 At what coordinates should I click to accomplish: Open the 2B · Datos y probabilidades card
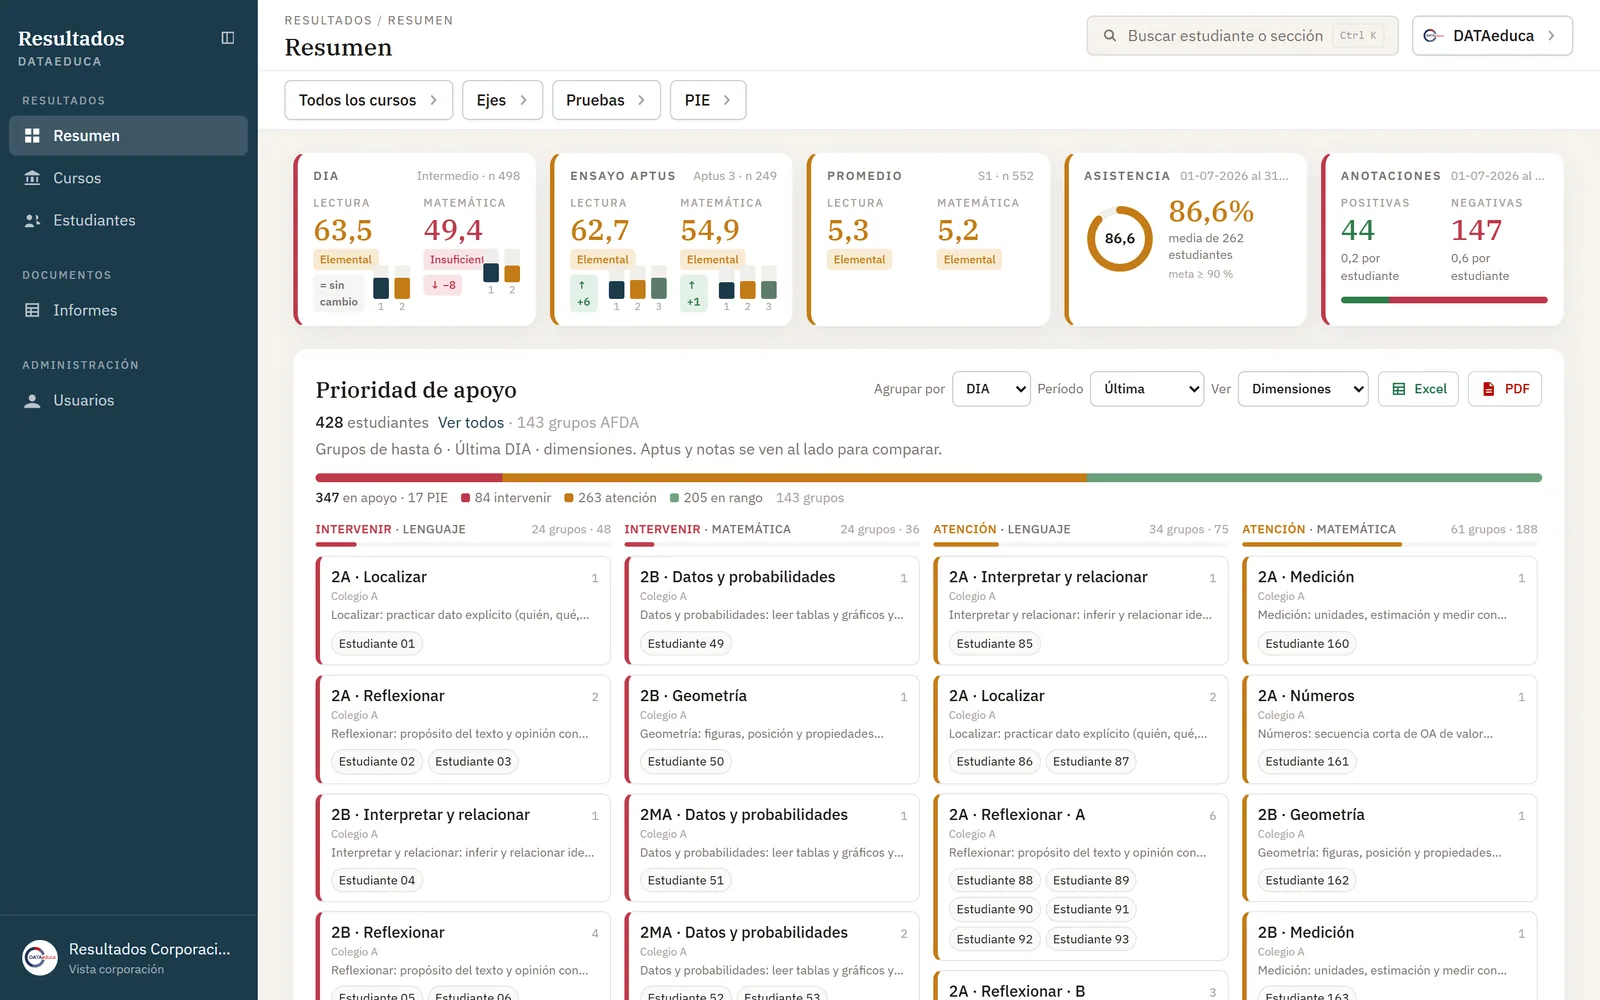(x=772, y=611)
